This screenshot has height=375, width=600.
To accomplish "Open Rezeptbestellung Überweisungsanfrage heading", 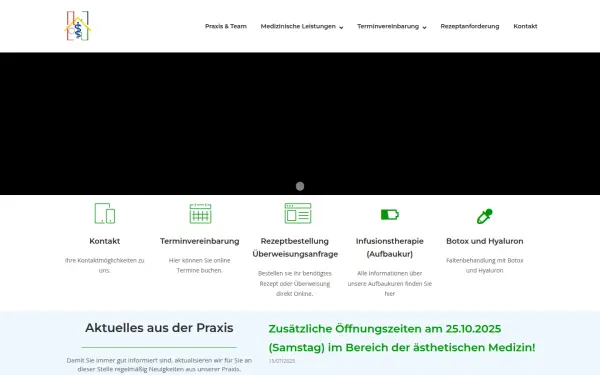I will tap(295, 248).
